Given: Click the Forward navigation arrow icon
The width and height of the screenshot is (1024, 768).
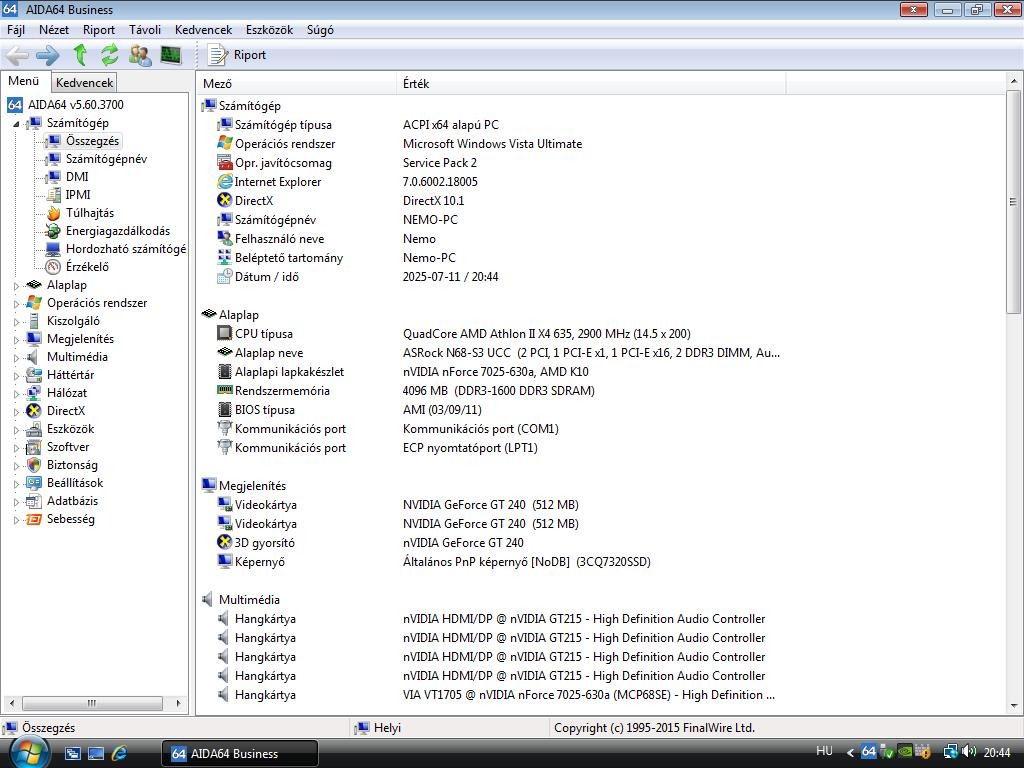Looking at the screenshot, I should (48, 56).
